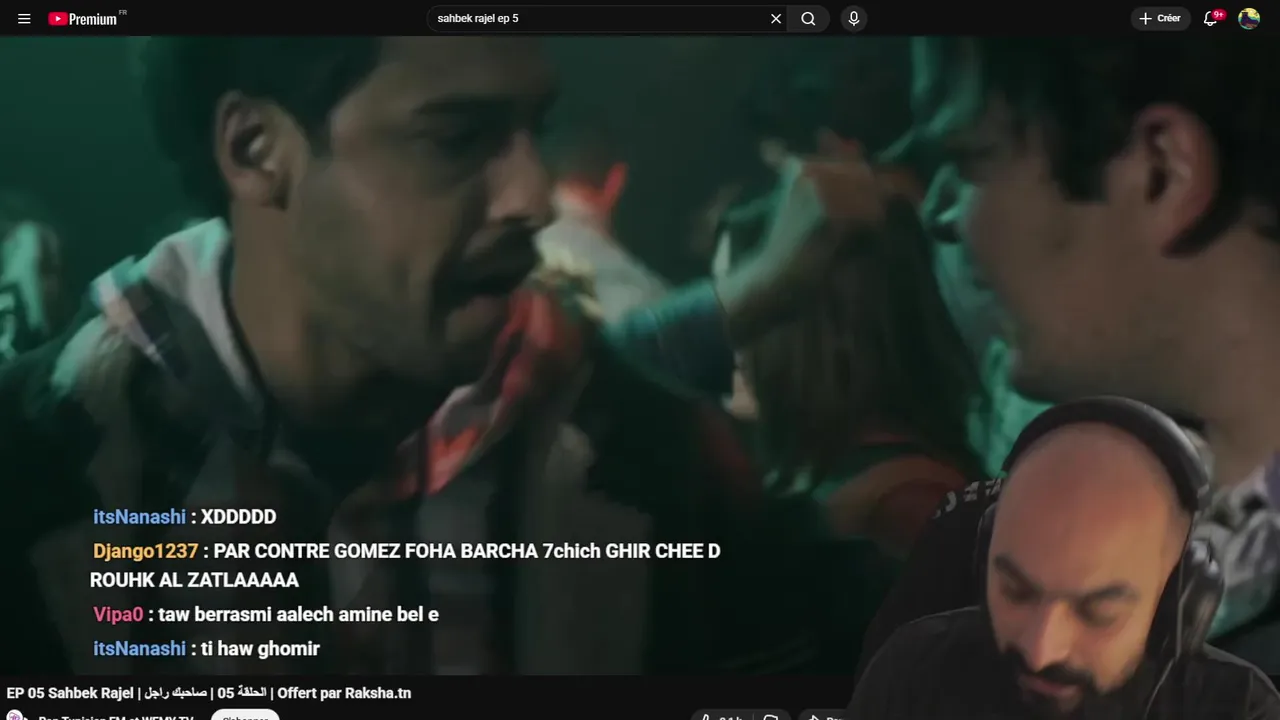Click chat username 'Django1237'
The height and width of the screenshot is (720, 1280).
[145, 551]
